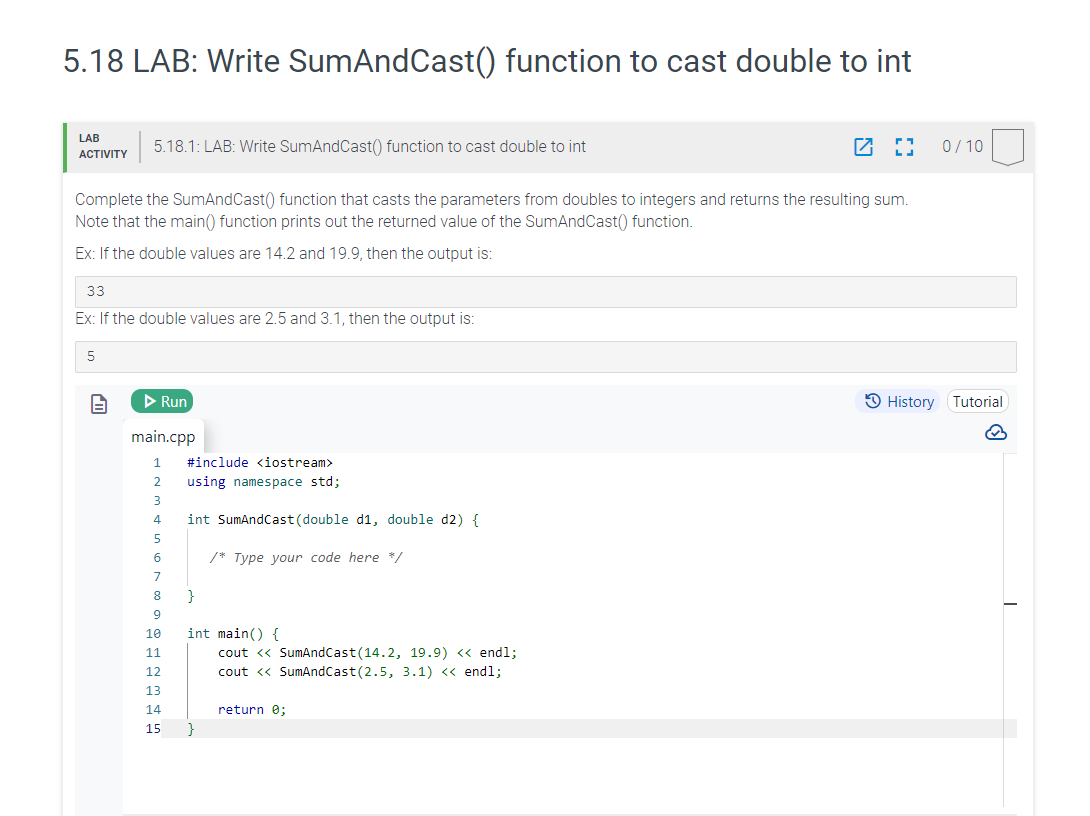This screenshot has height=816, width=1090.
Task: Click the editor scrollbar on the right
Action: coord(1010,603)
